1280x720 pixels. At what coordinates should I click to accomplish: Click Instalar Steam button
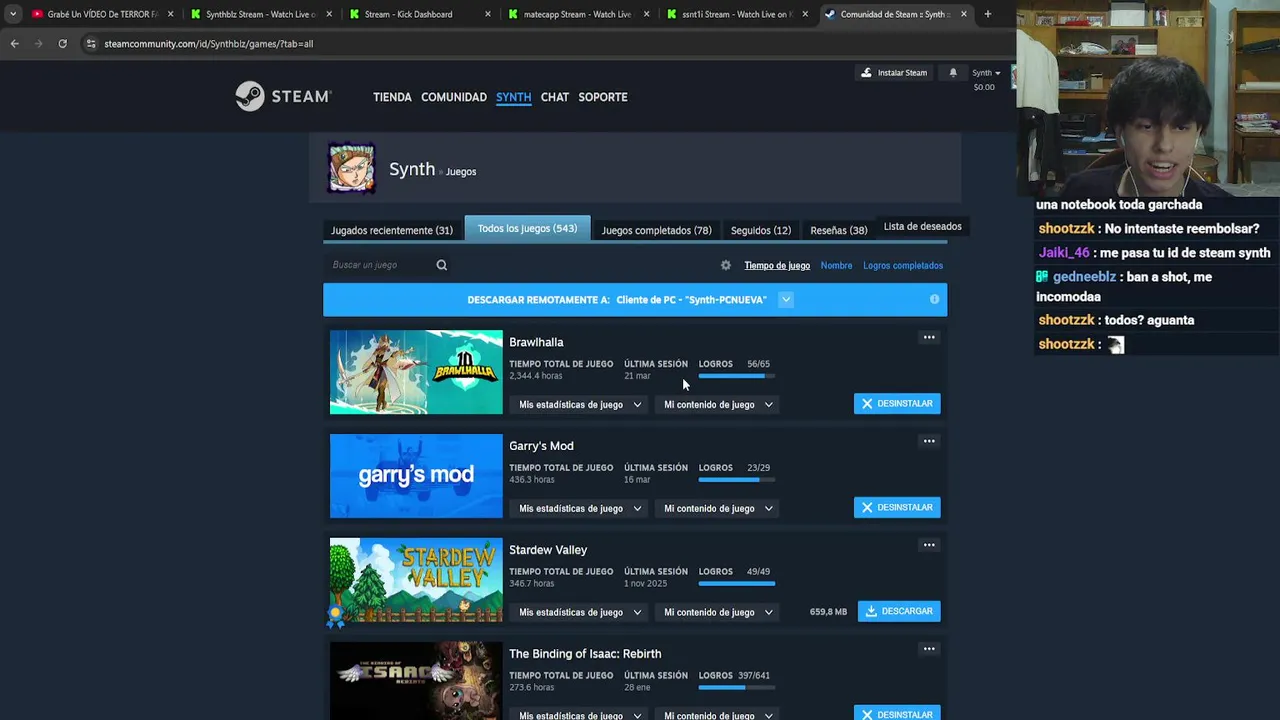[894, 72]
